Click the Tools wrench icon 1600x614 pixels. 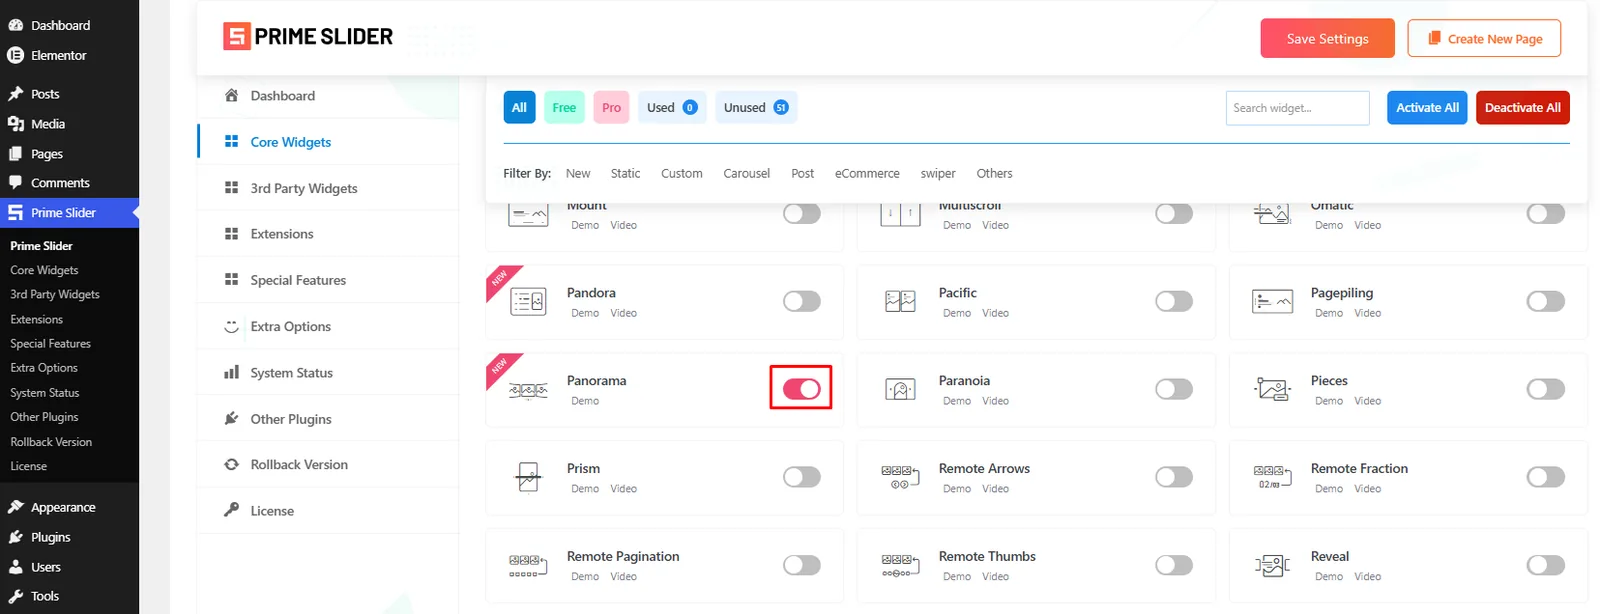pyautogui.click(x=16, y=596)
